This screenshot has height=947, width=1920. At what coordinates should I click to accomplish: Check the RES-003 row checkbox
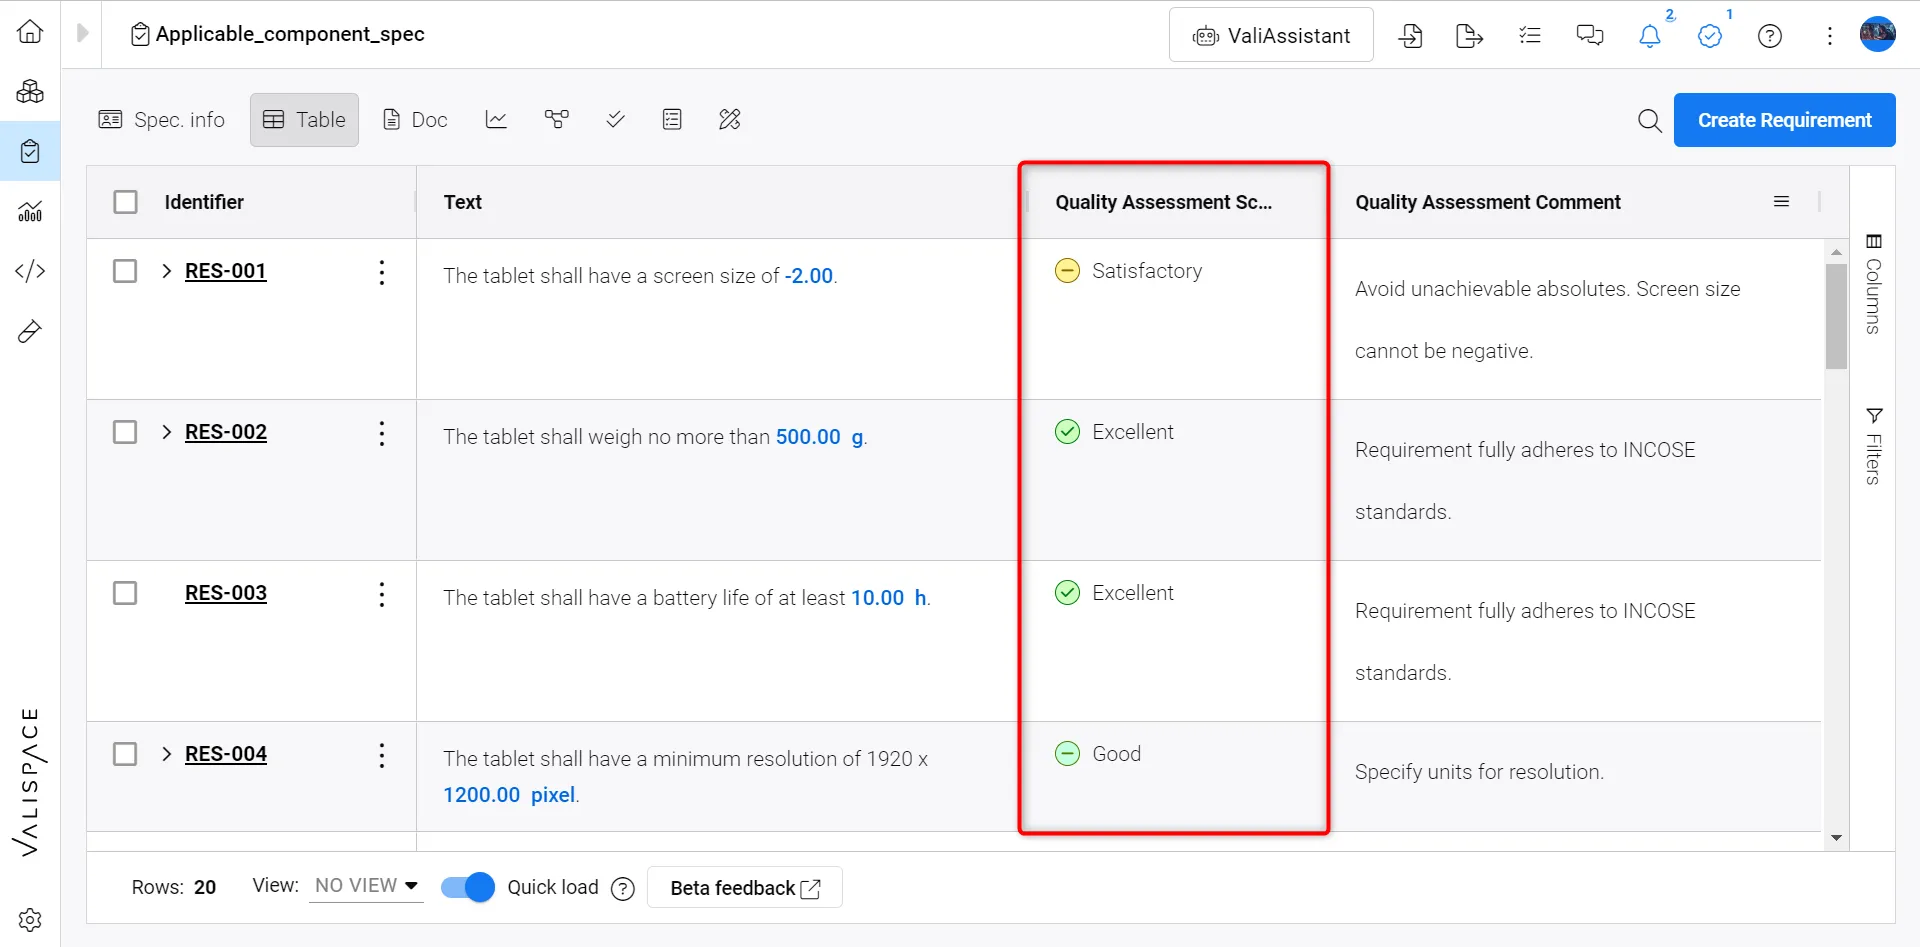tap(125, 593)
